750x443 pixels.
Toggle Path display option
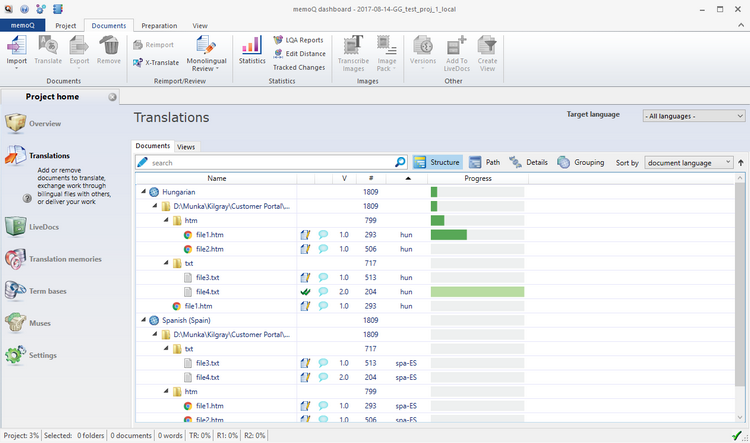coord(485,162)
